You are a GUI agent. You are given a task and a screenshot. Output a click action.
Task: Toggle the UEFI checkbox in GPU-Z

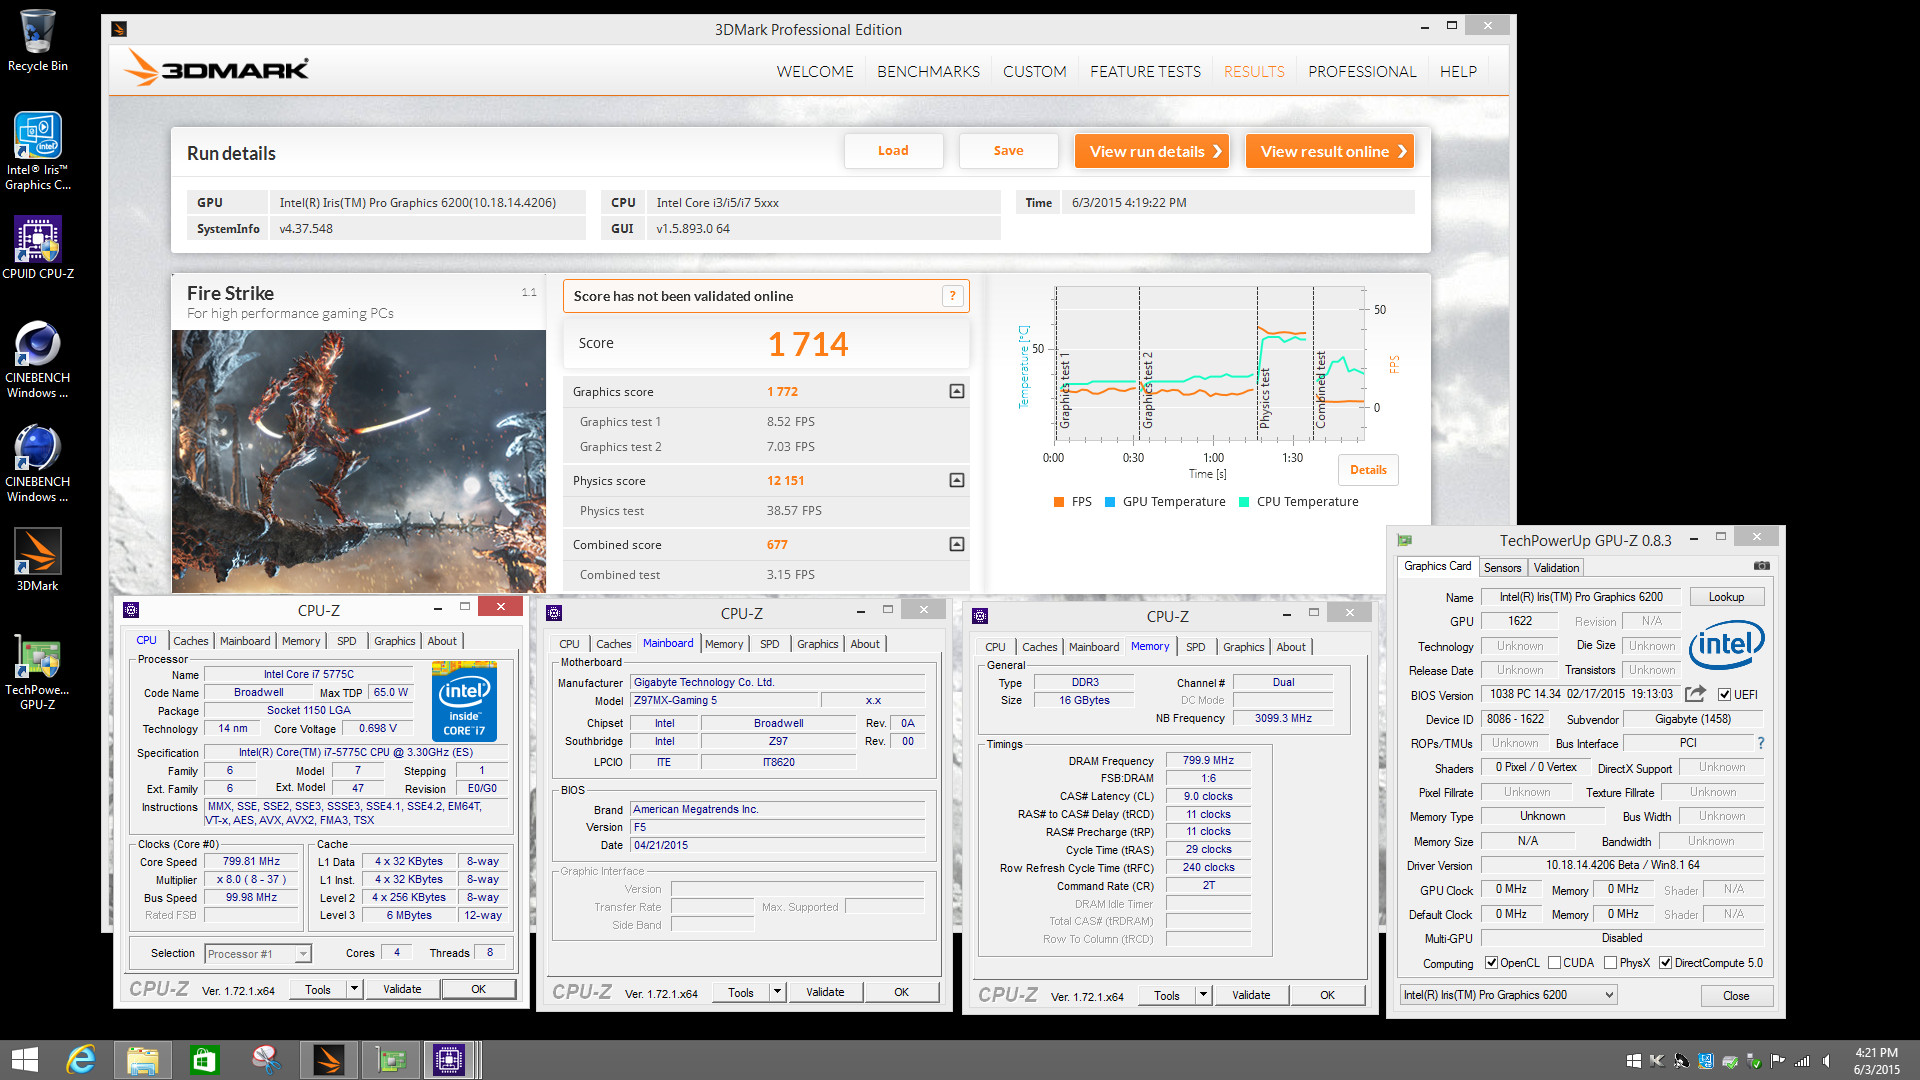tap(1724, 695)
